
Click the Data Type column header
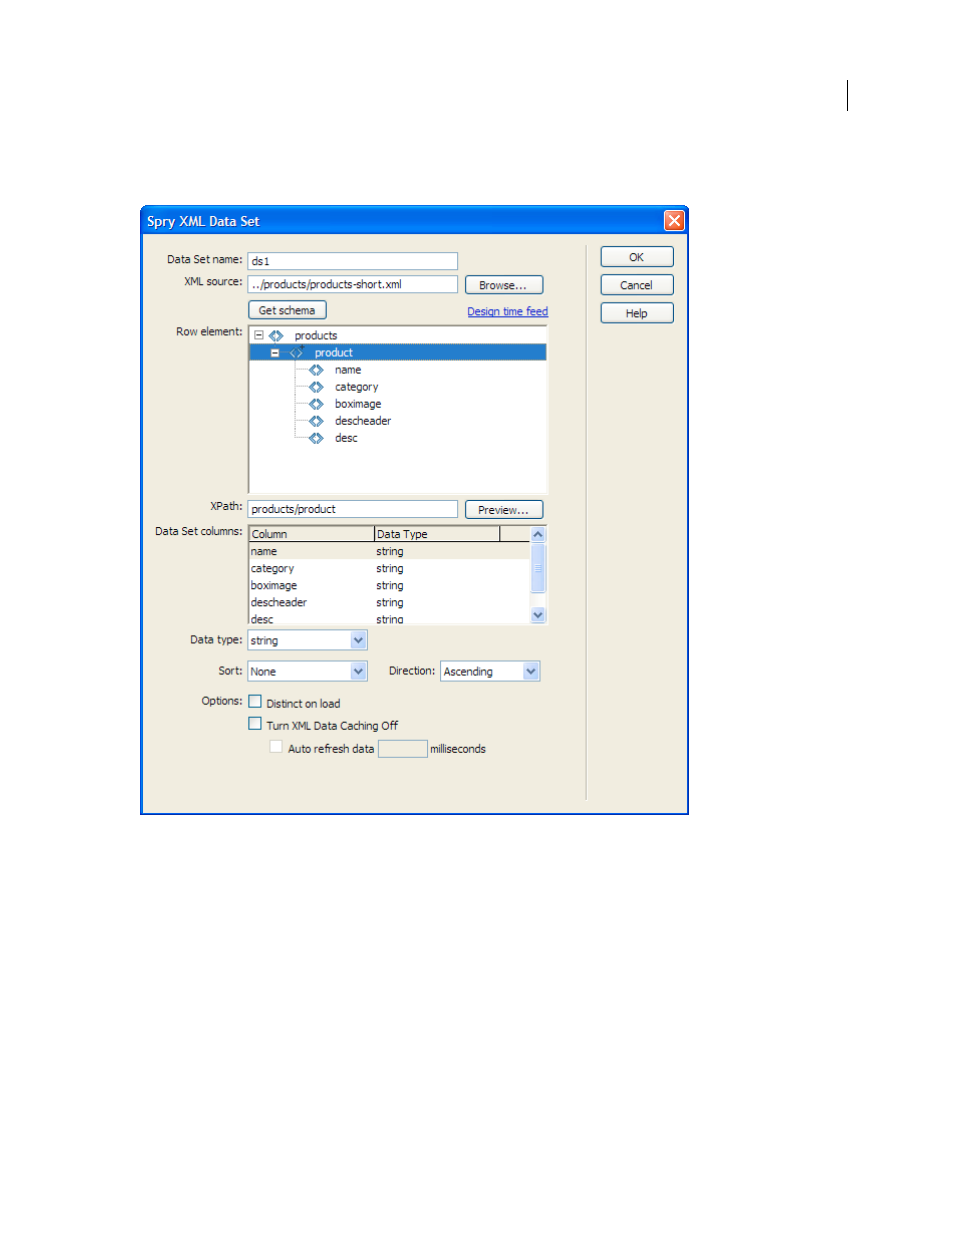click(437, 534)
